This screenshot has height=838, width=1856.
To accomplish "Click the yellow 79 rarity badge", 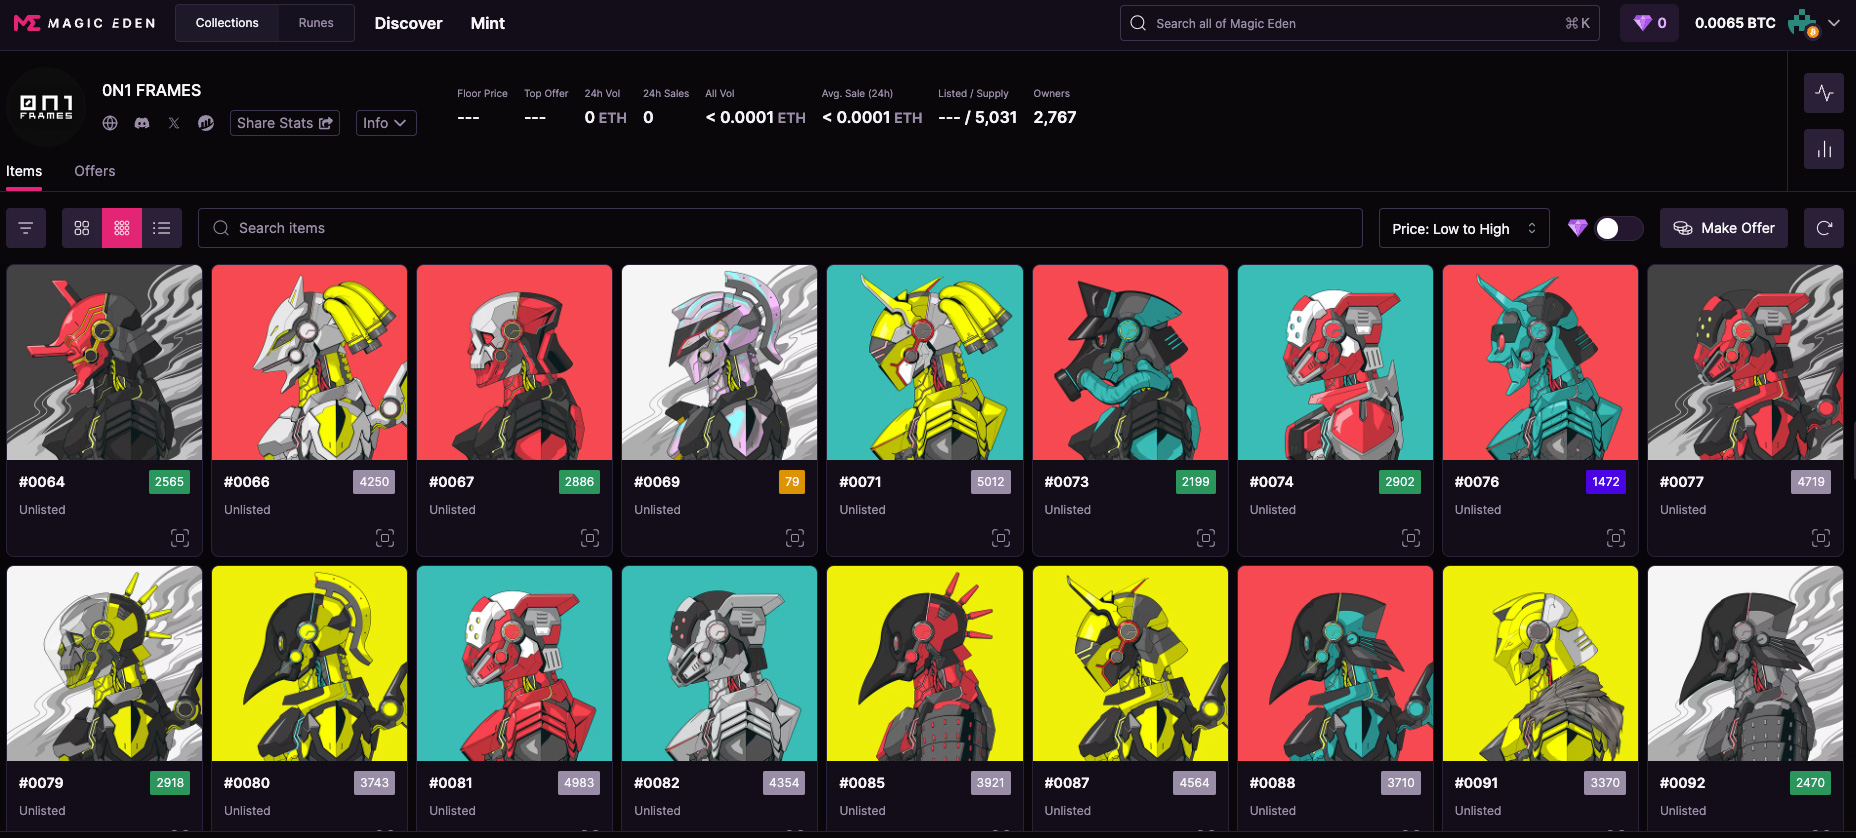I will [791, 482].
